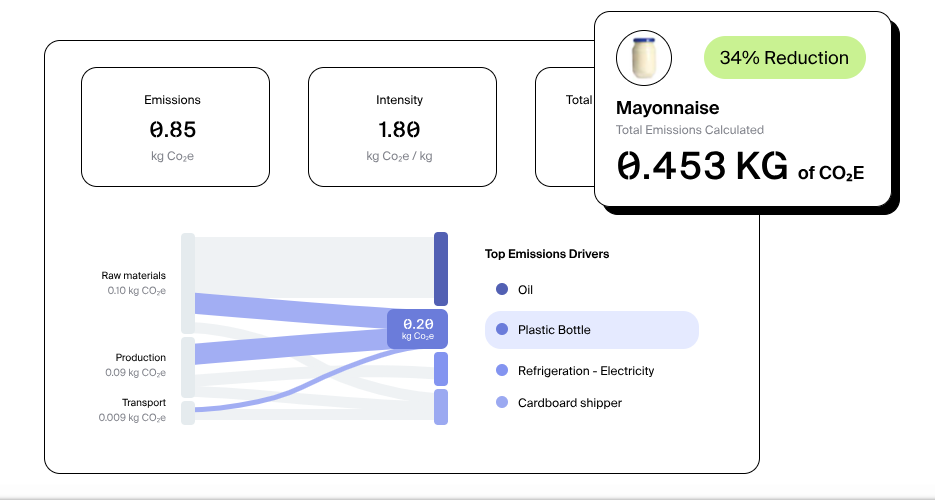Click the 34% Reduction badge
The image size is (935, 500).
784,58
